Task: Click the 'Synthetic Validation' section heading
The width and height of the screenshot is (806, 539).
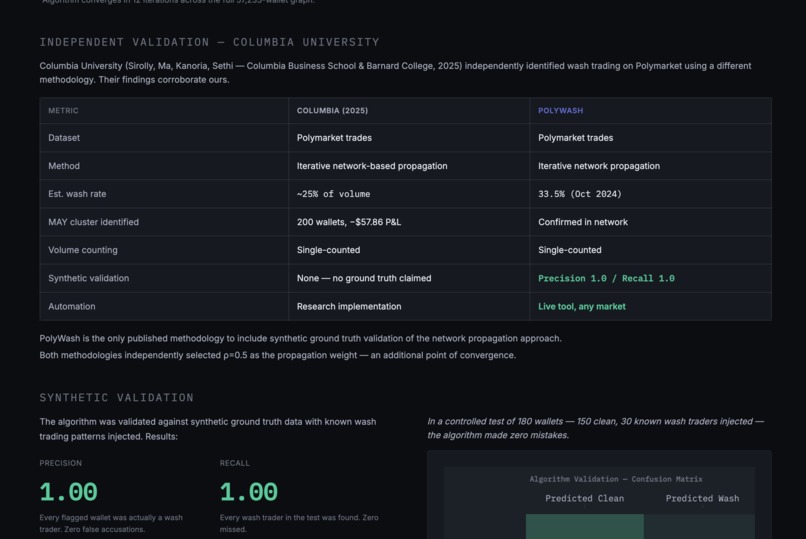Action: tap(117, 398)
